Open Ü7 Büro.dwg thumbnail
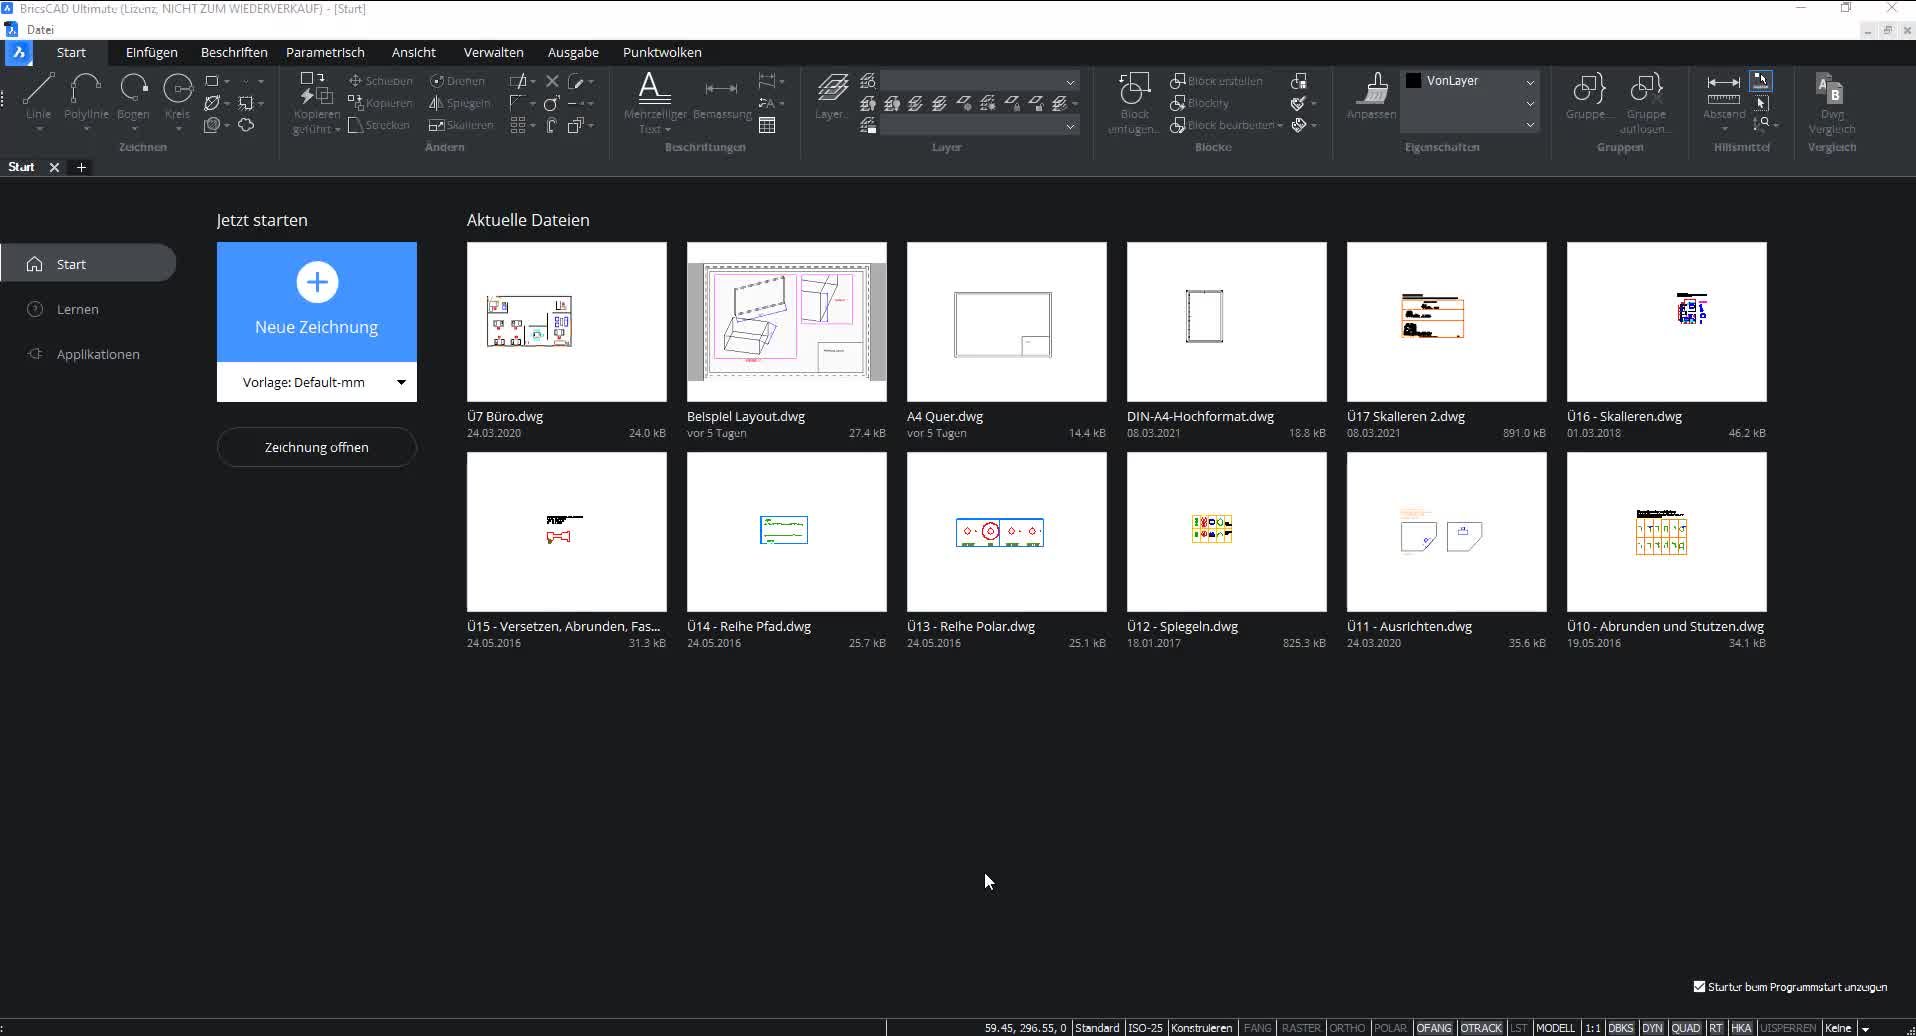This screenshot has height=1036, width=1916. coord(567,322)
